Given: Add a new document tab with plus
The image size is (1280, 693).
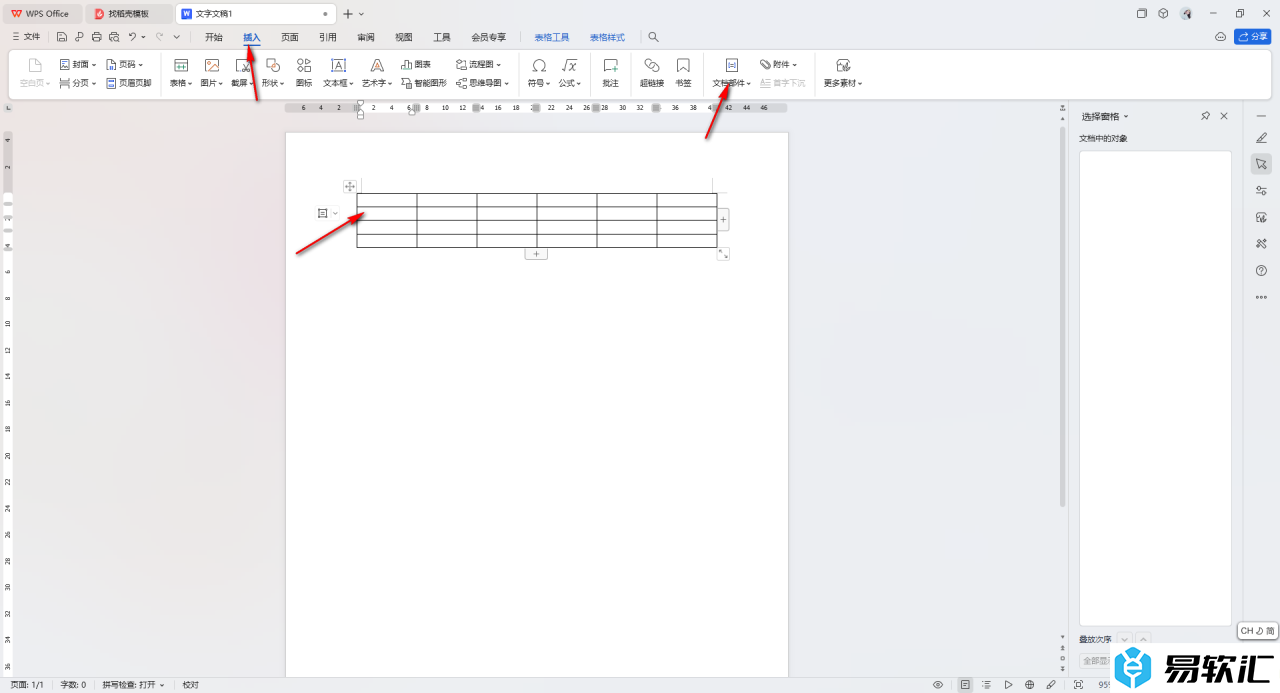Looking at the screenshot, I should click(348, 14).
